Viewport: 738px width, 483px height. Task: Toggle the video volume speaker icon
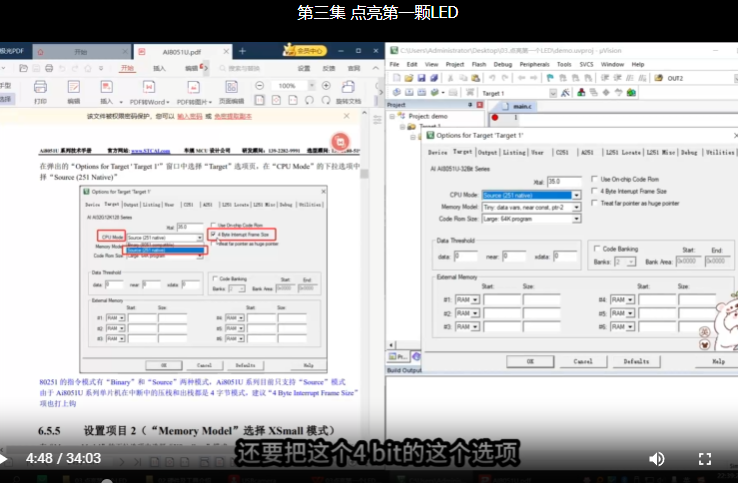click(x=657, y=459)
